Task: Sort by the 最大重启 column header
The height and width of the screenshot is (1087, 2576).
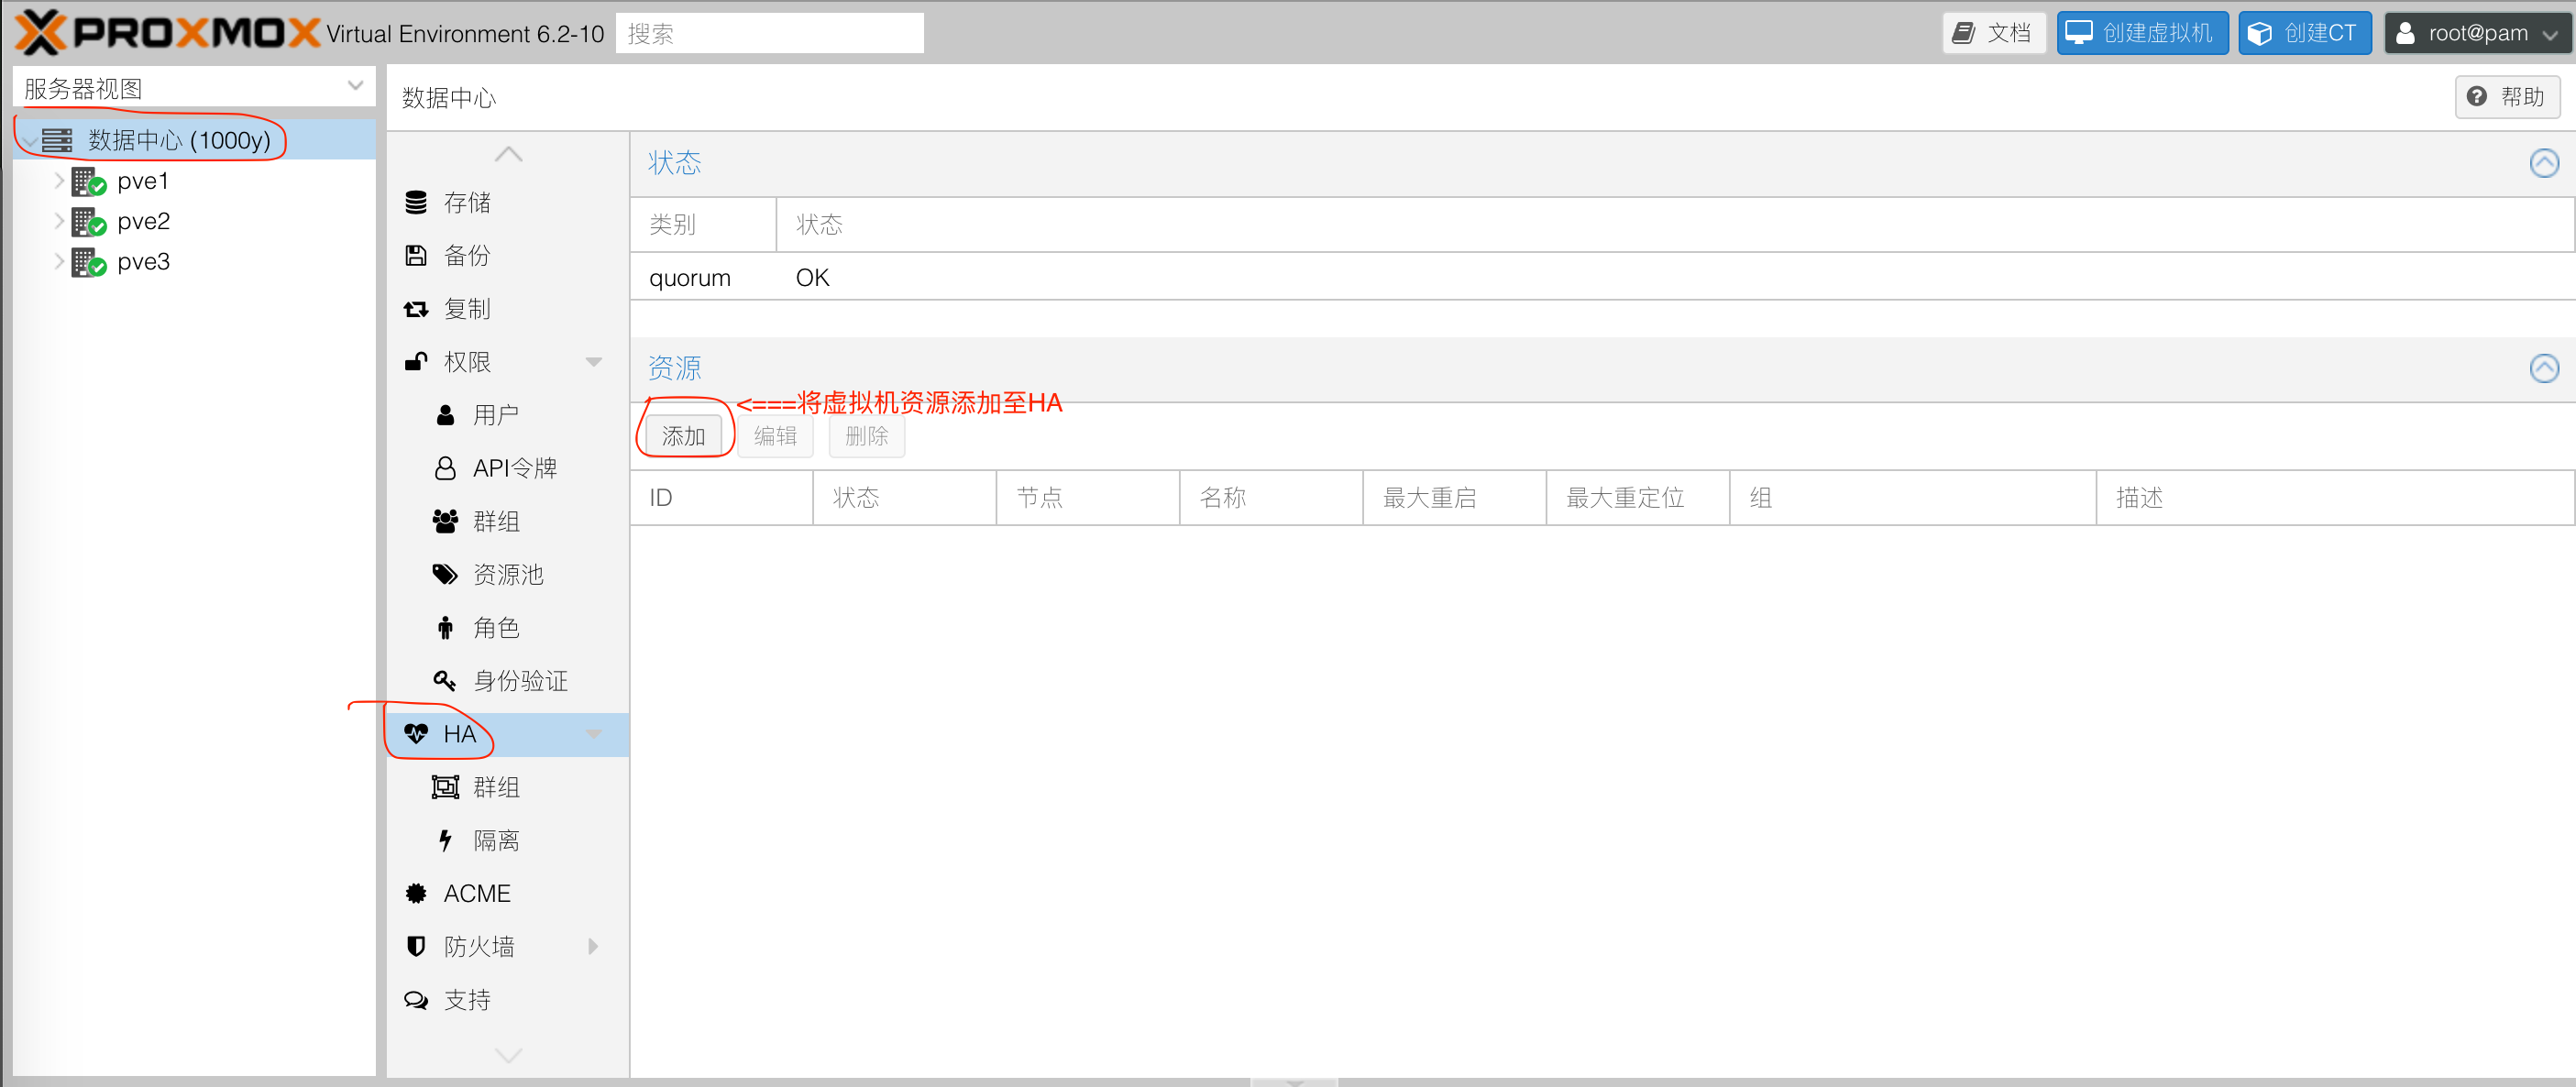Action: click(1454, 497)
